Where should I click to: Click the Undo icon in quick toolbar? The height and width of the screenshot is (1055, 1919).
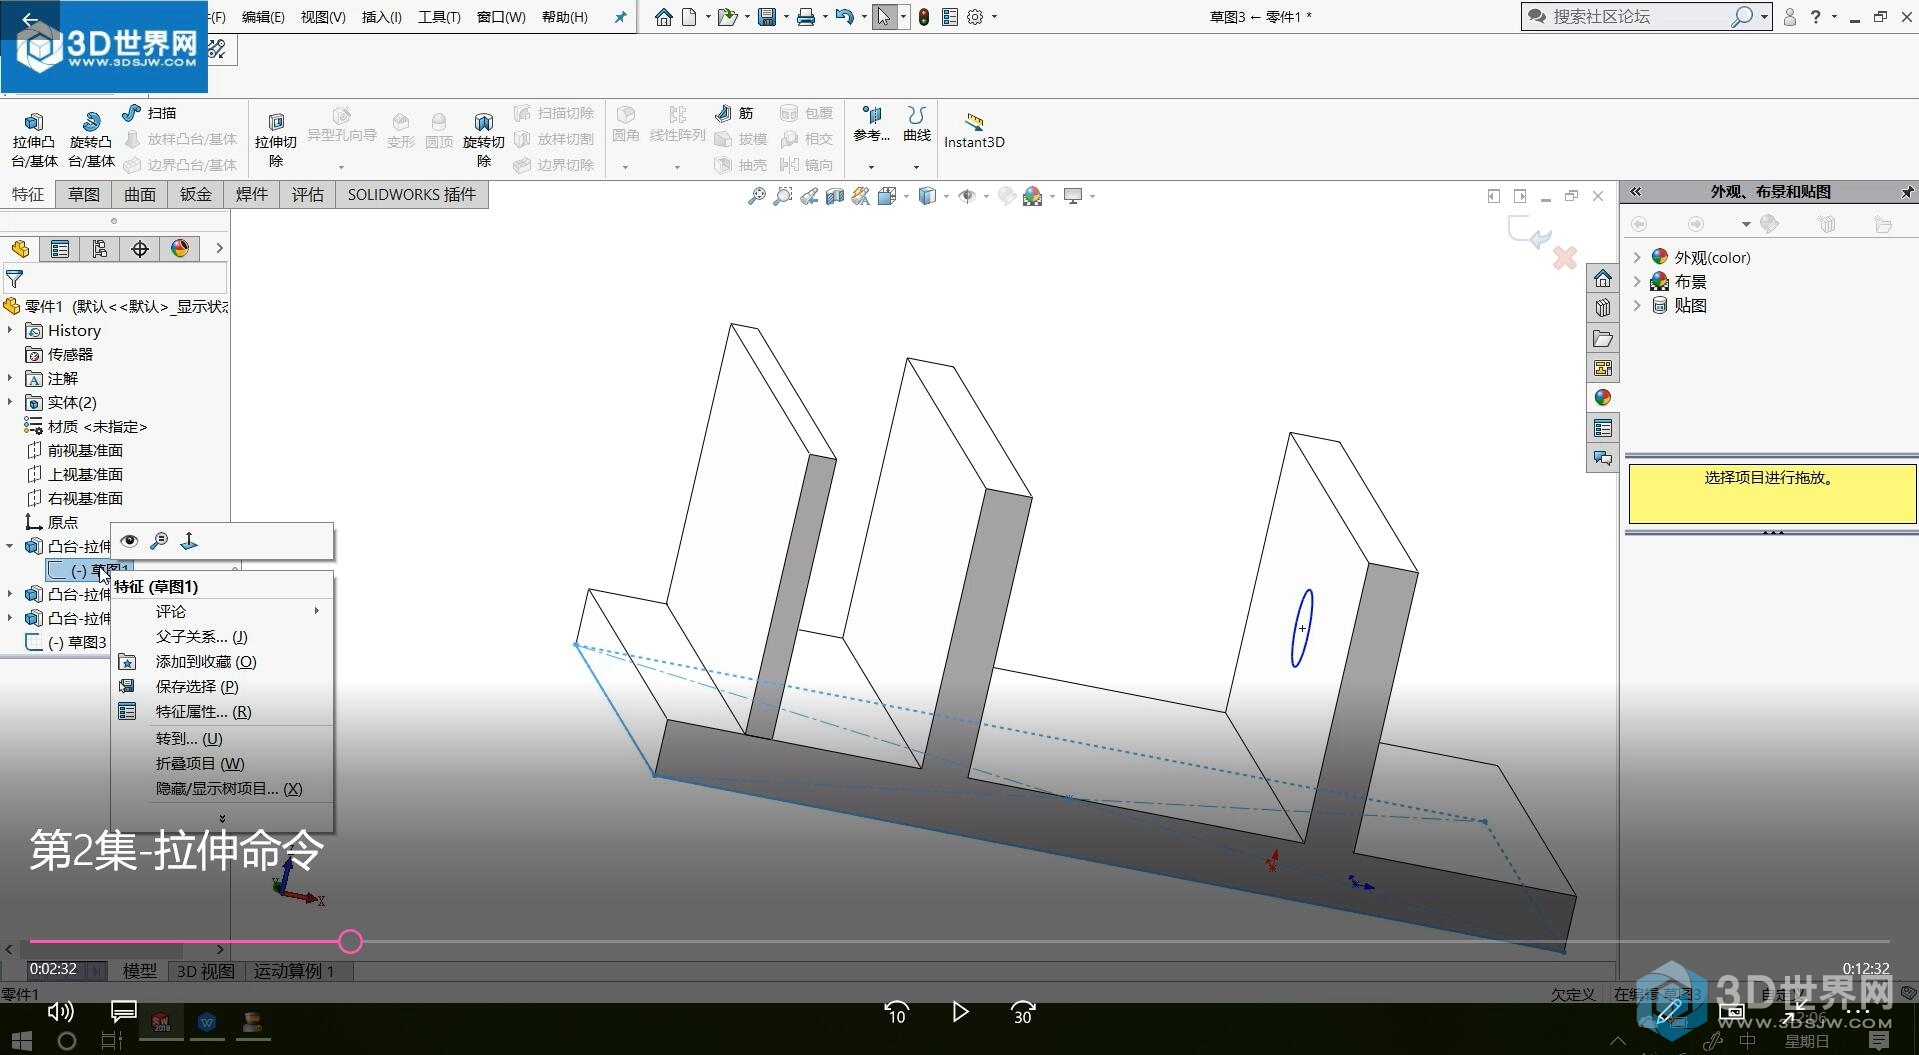coord(844,17)
